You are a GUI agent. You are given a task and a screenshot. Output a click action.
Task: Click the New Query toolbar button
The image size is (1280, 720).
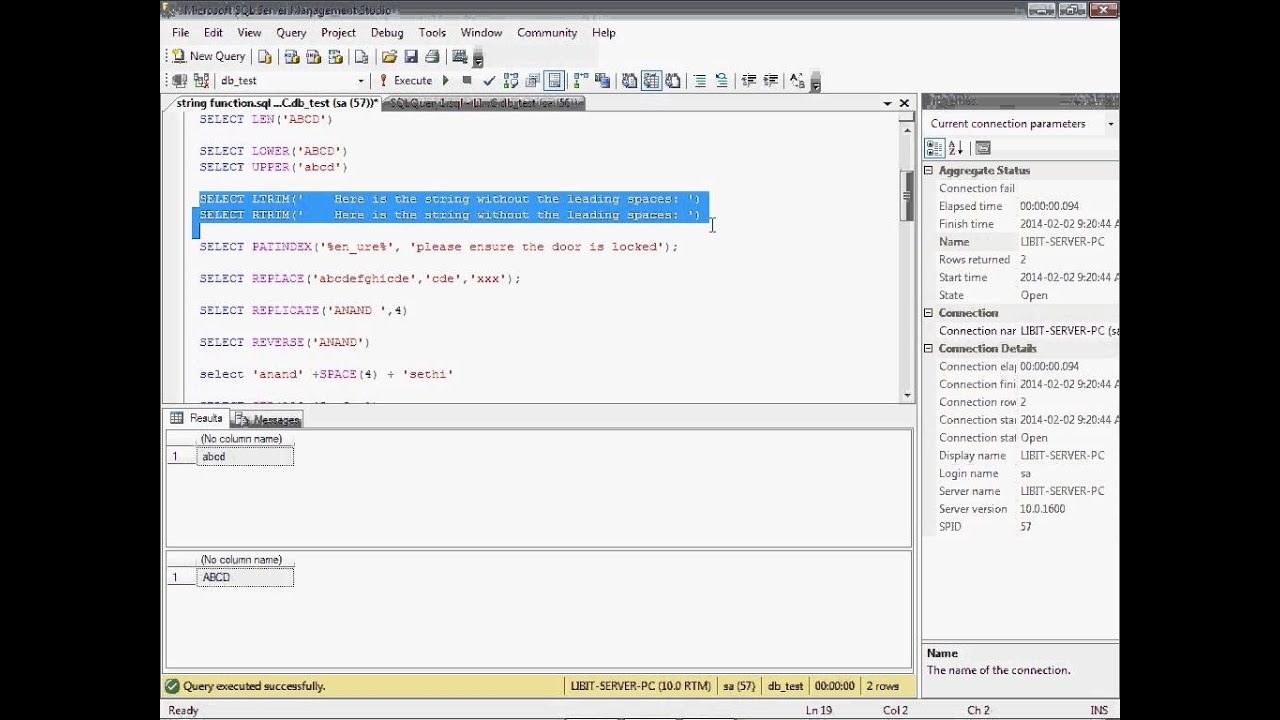pyautogui.click(x=208, y=56)
